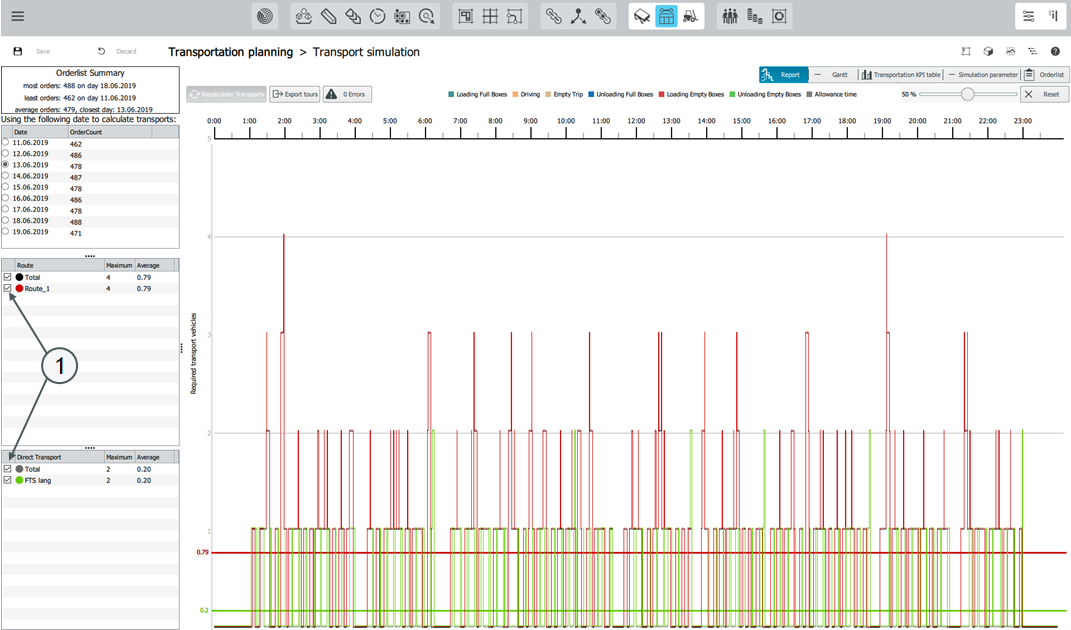Click the indented list tree icon
The width and height of the screenshot is (1071, 630).
click(x=1033, y=51)
